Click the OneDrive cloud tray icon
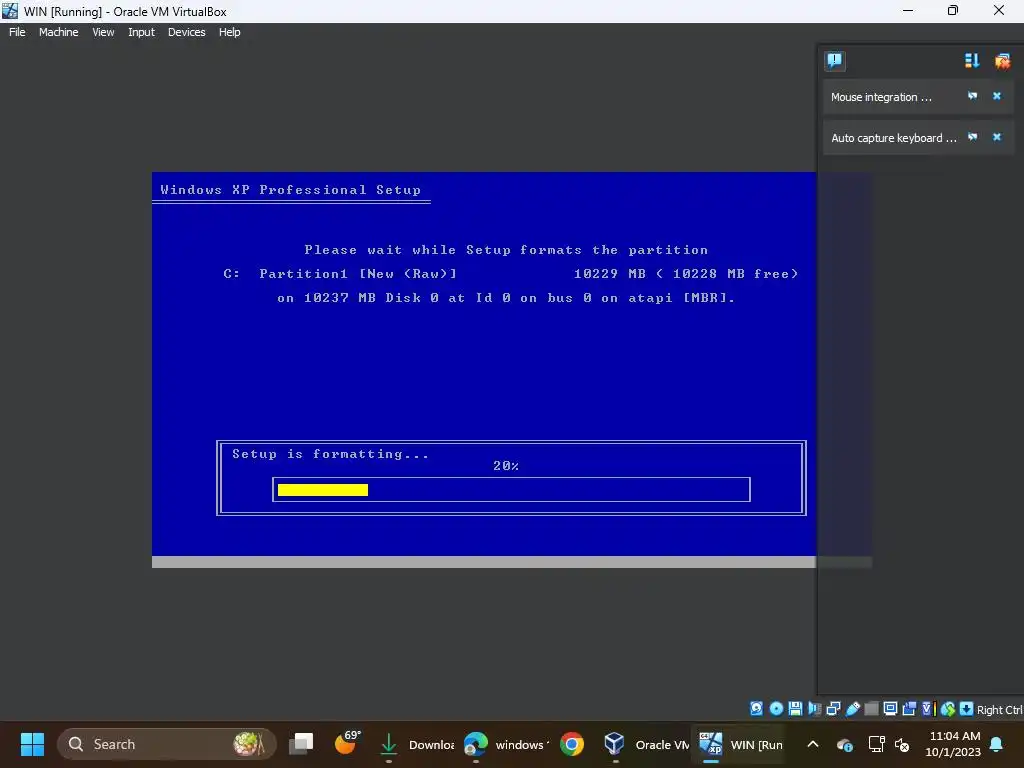1024x768 pixels. 844,744
